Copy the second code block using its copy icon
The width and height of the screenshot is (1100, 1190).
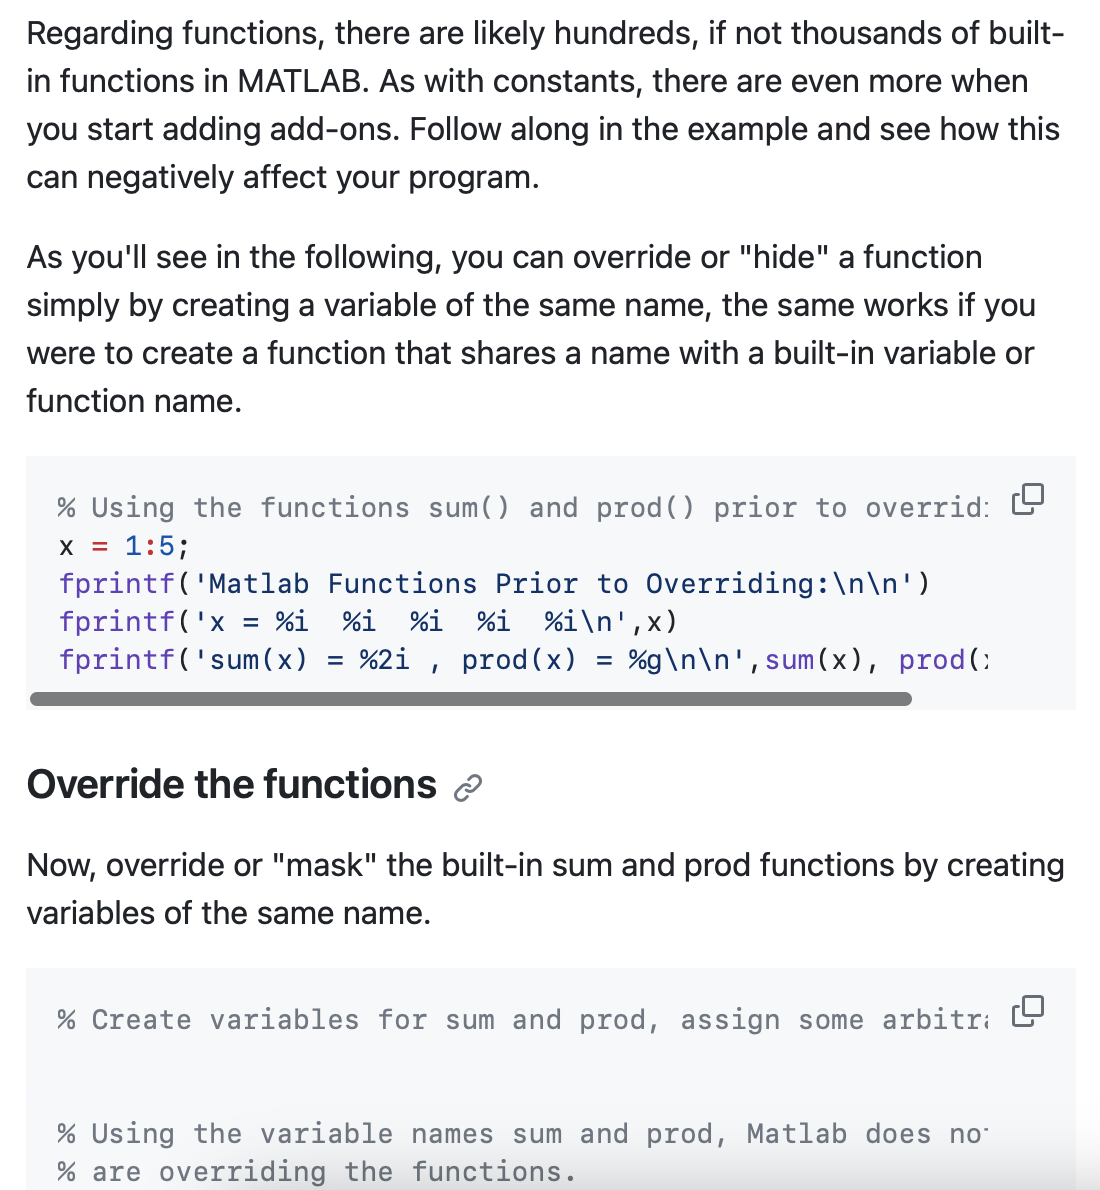click(x=1028, y=1009)
